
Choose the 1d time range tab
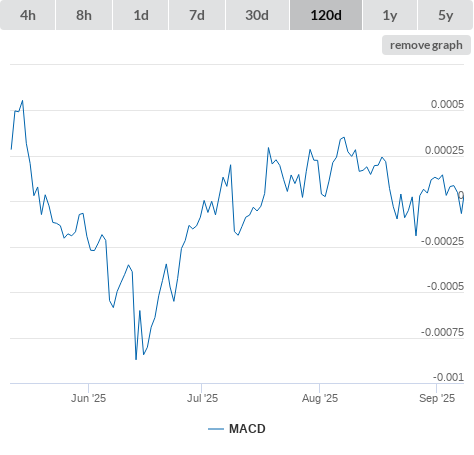141,15
